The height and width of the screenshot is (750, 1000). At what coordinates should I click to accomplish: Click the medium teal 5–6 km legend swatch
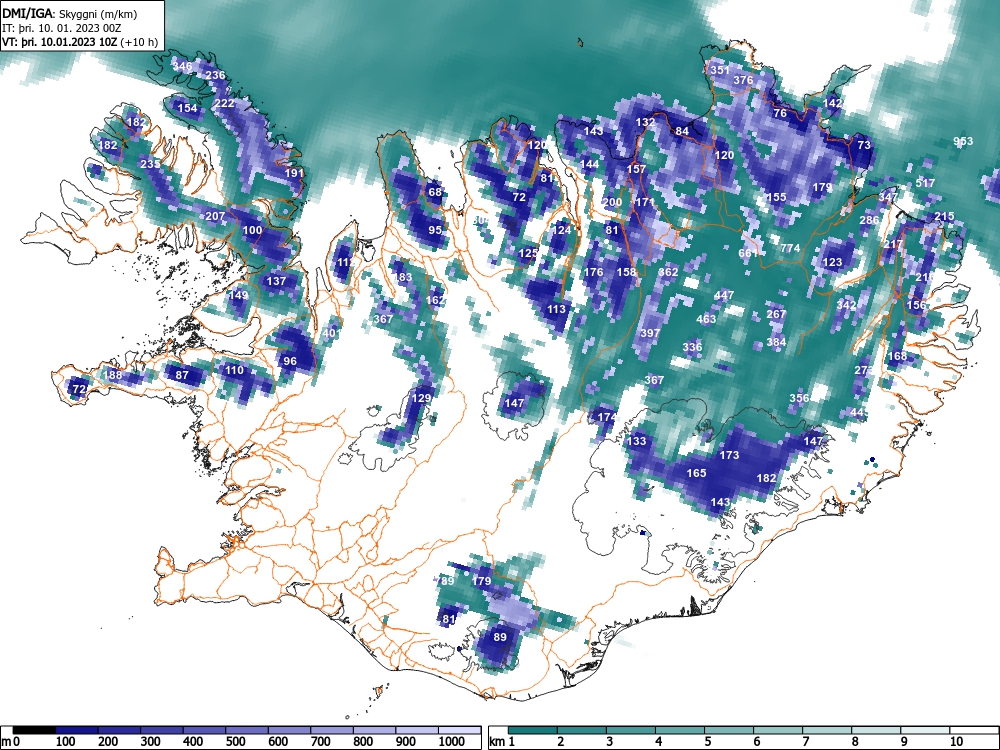pos(729,730)
